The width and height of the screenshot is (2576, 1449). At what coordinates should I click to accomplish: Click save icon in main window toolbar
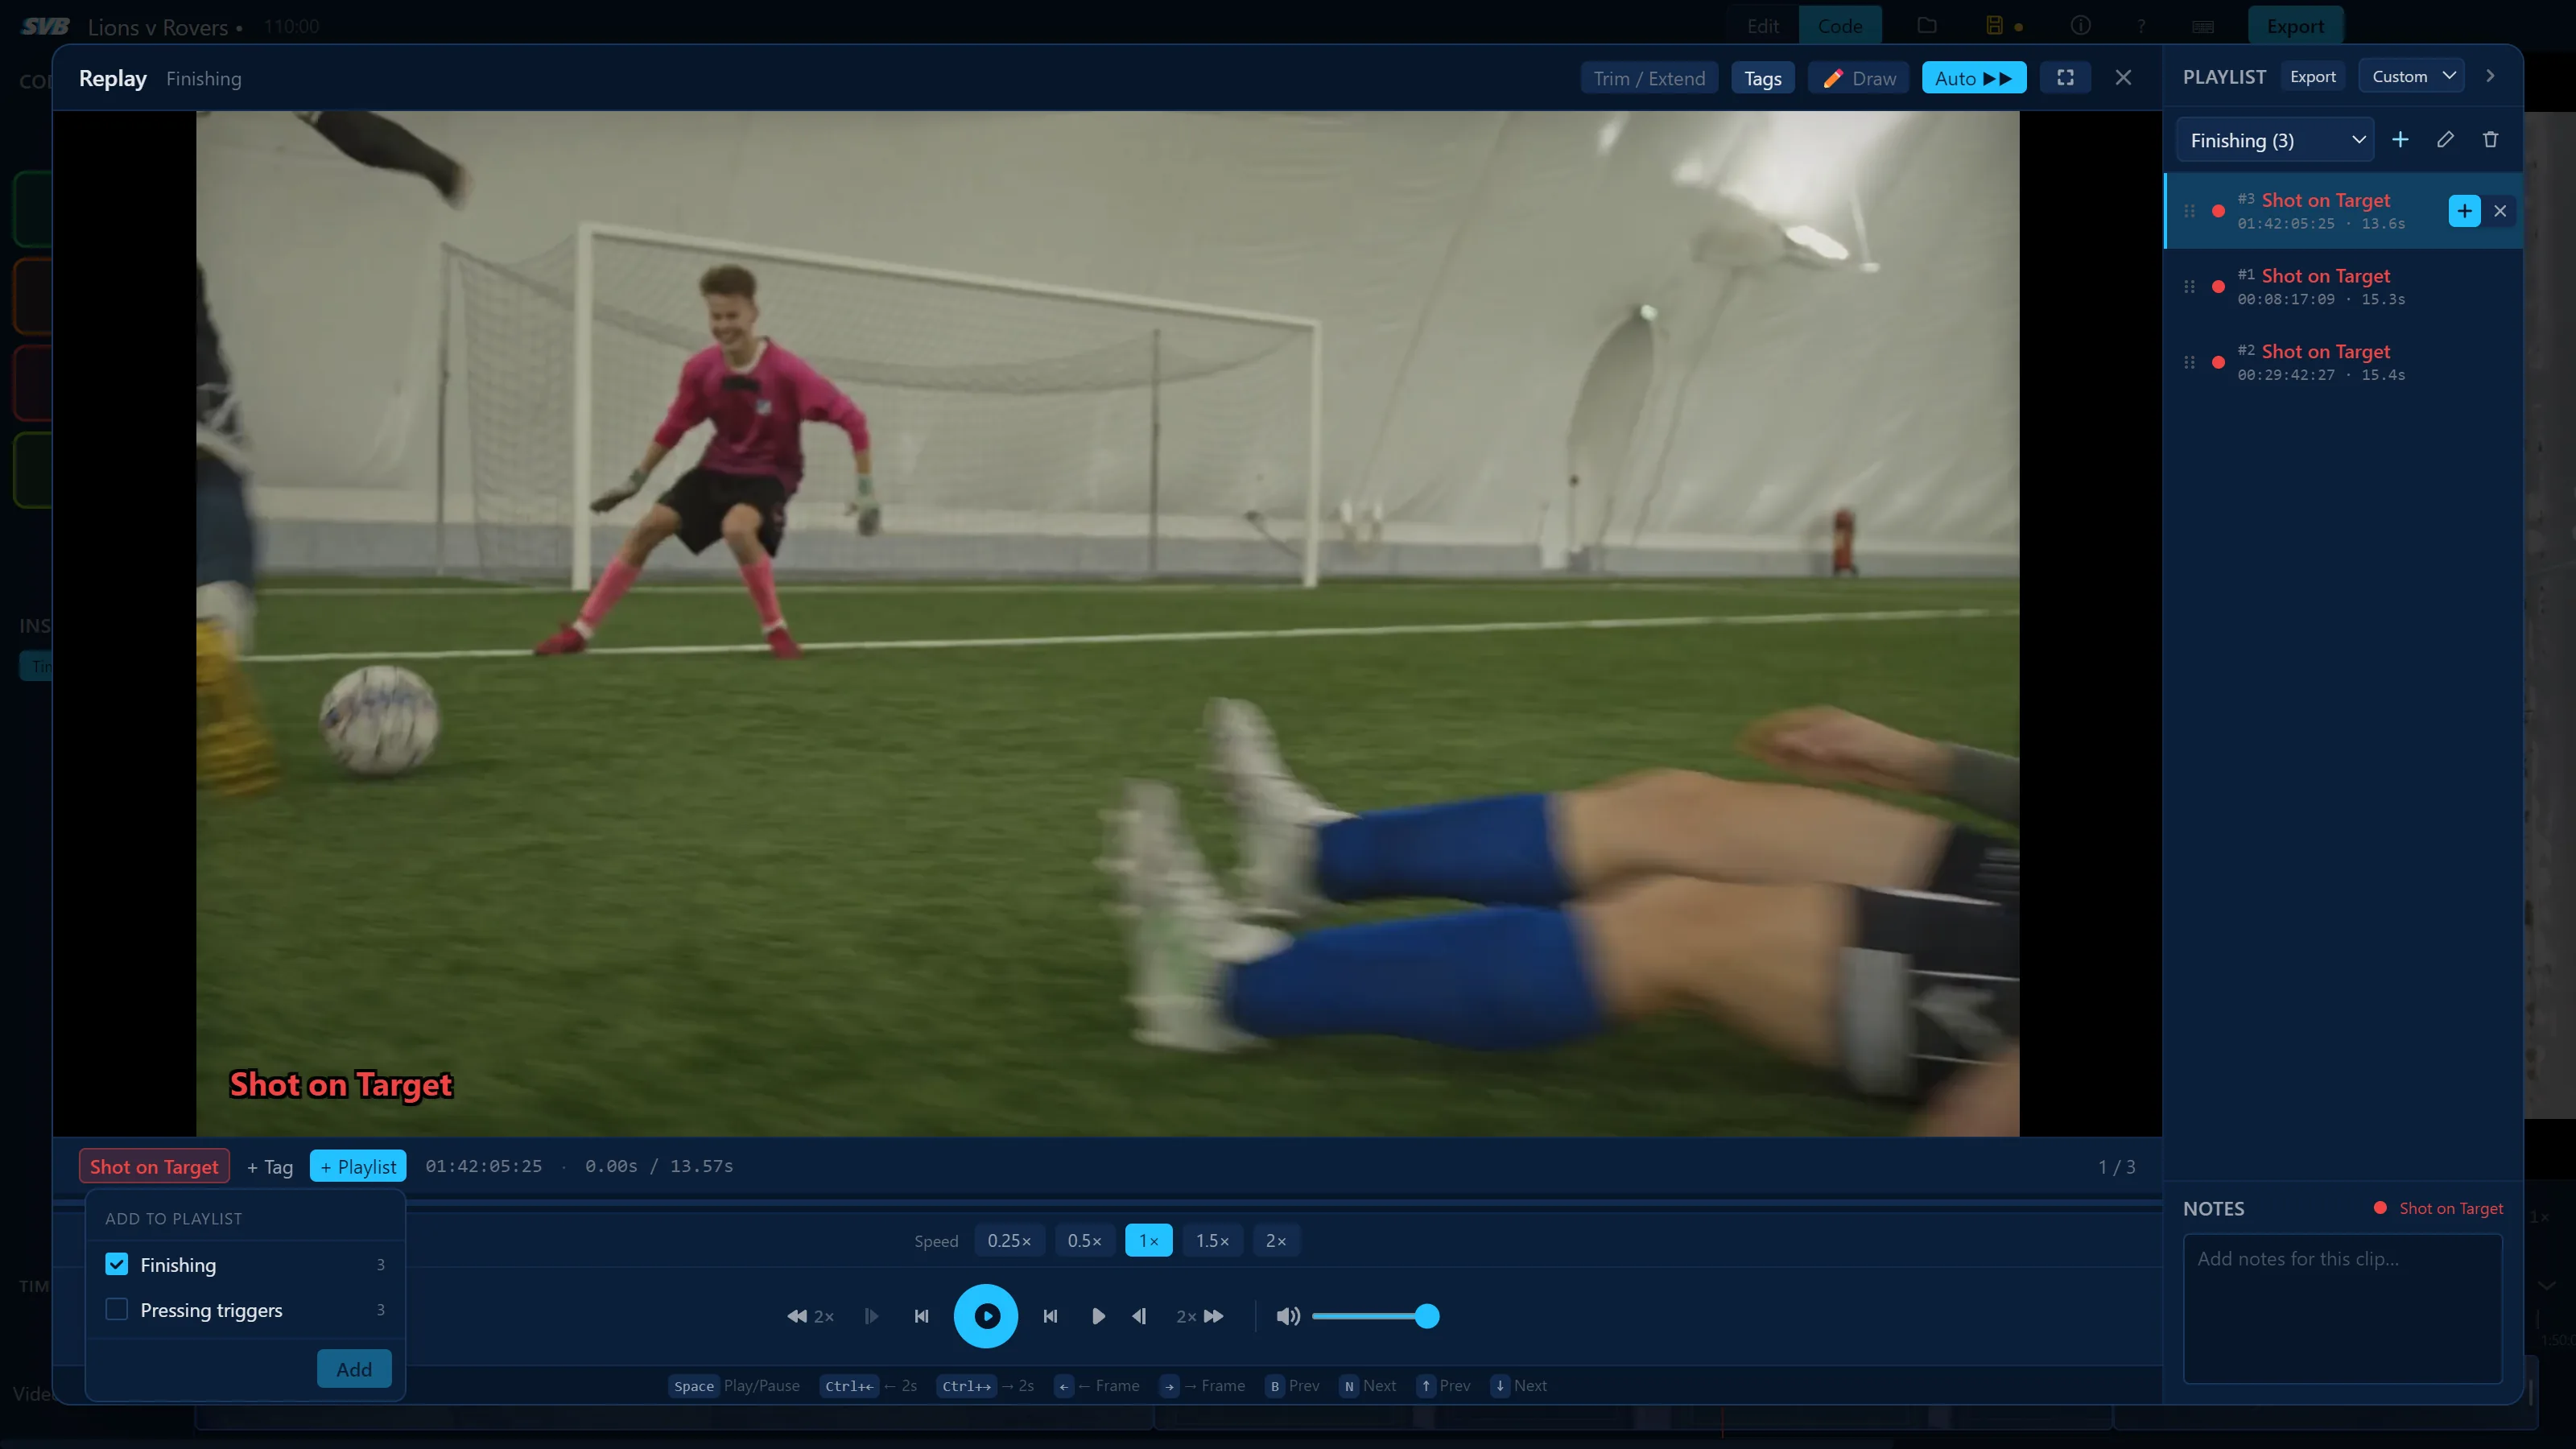tap(1994, 26)
